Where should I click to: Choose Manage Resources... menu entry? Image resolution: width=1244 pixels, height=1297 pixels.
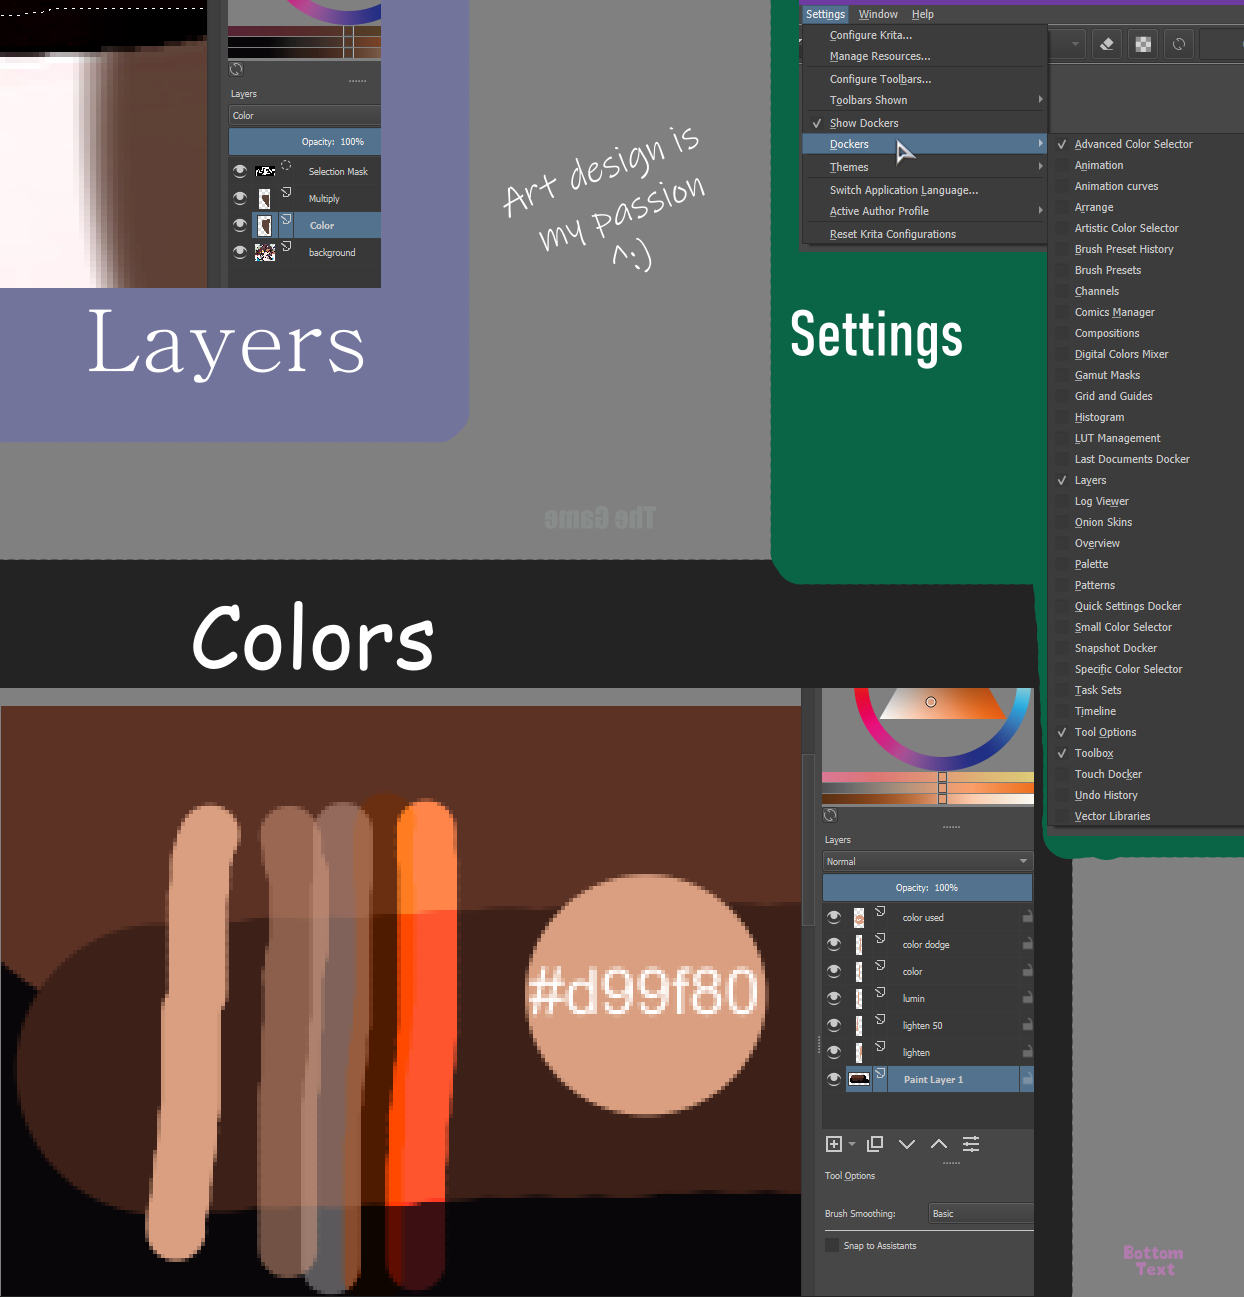pyautogui.click(x=925, y=56)
